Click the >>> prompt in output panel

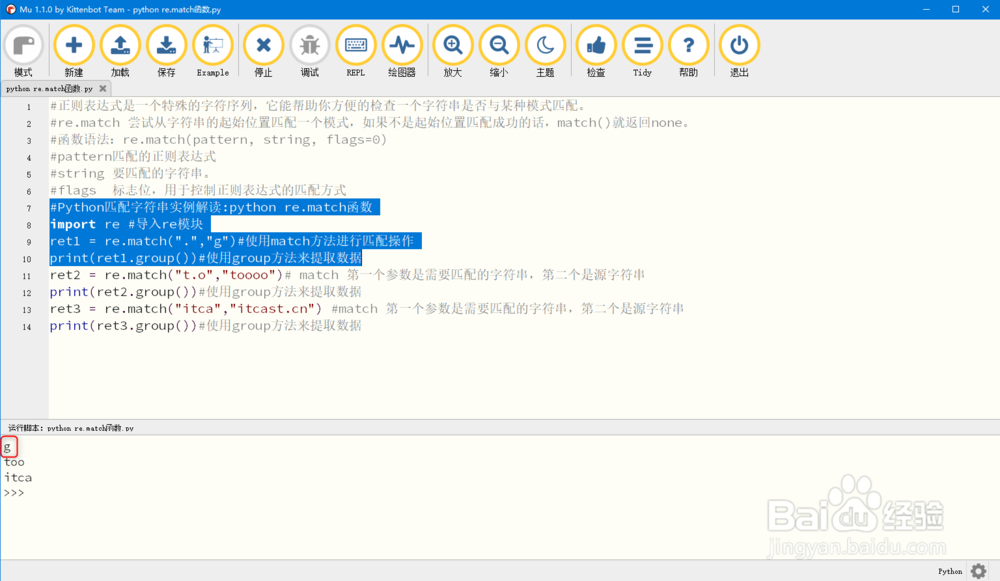pyautogui.click(x=14, y=493)
